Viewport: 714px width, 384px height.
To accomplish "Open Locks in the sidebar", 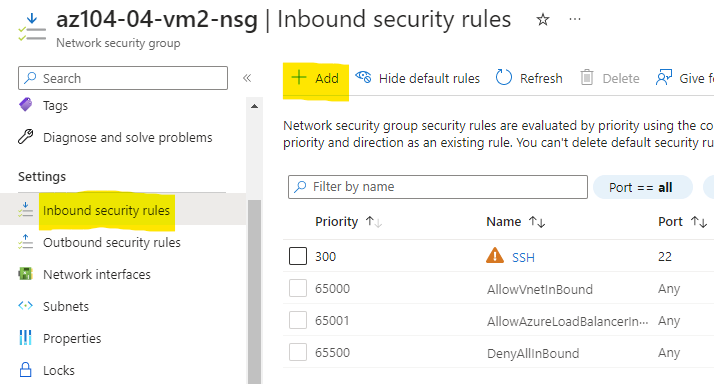I will click(59, 370).
